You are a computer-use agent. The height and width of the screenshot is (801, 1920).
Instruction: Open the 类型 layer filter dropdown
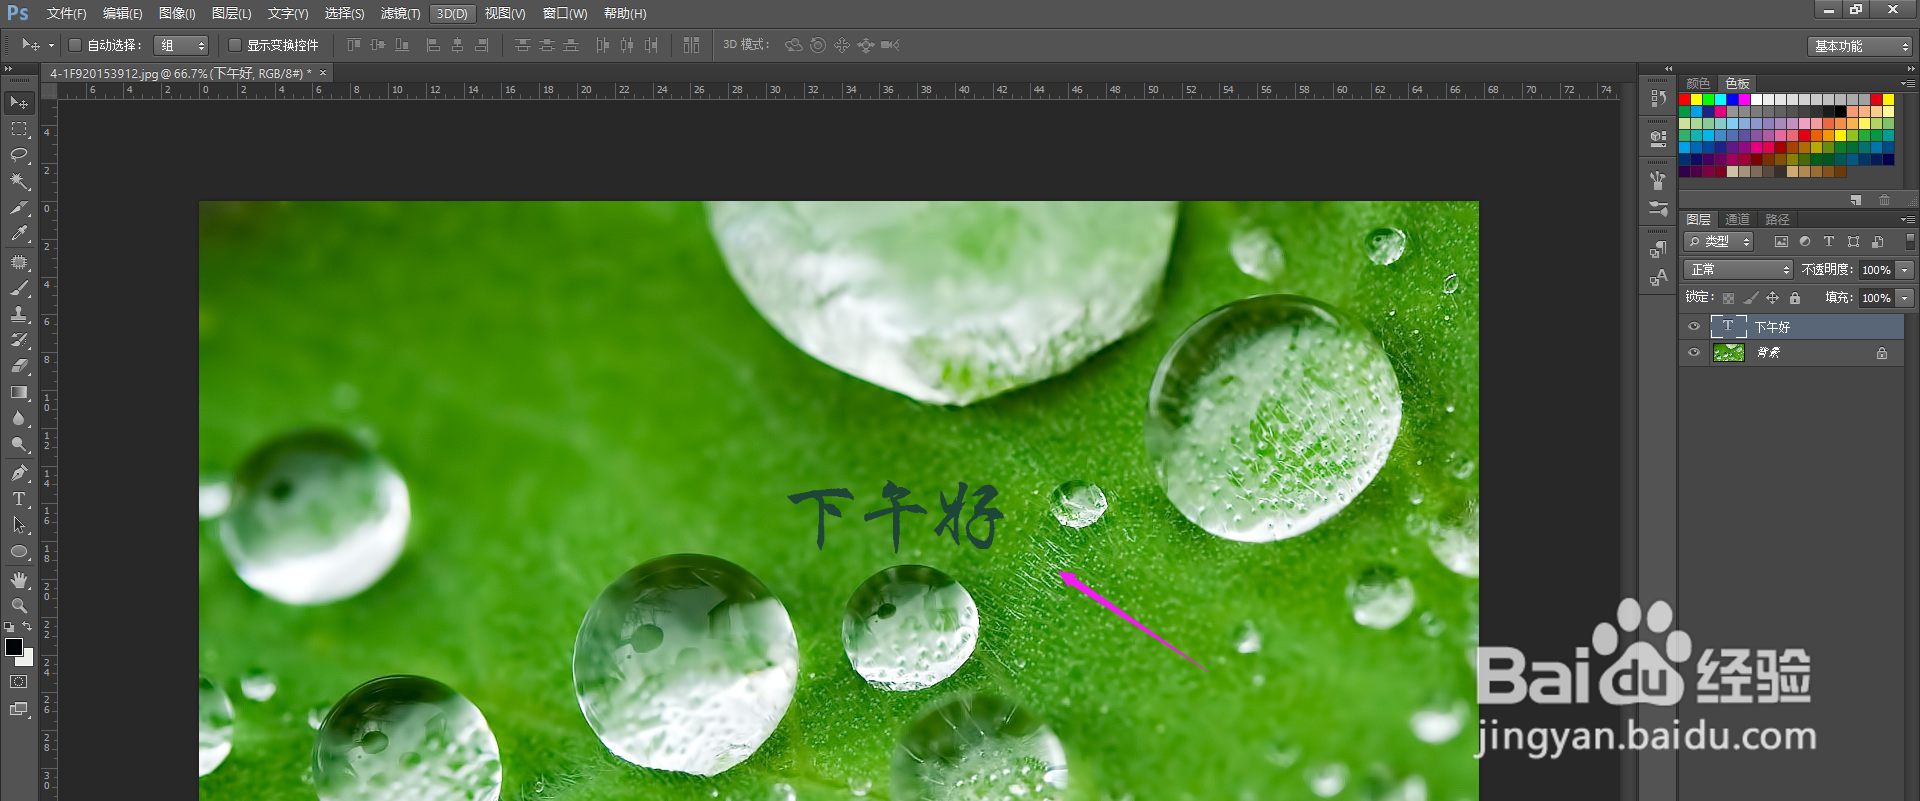[1719, 241]
